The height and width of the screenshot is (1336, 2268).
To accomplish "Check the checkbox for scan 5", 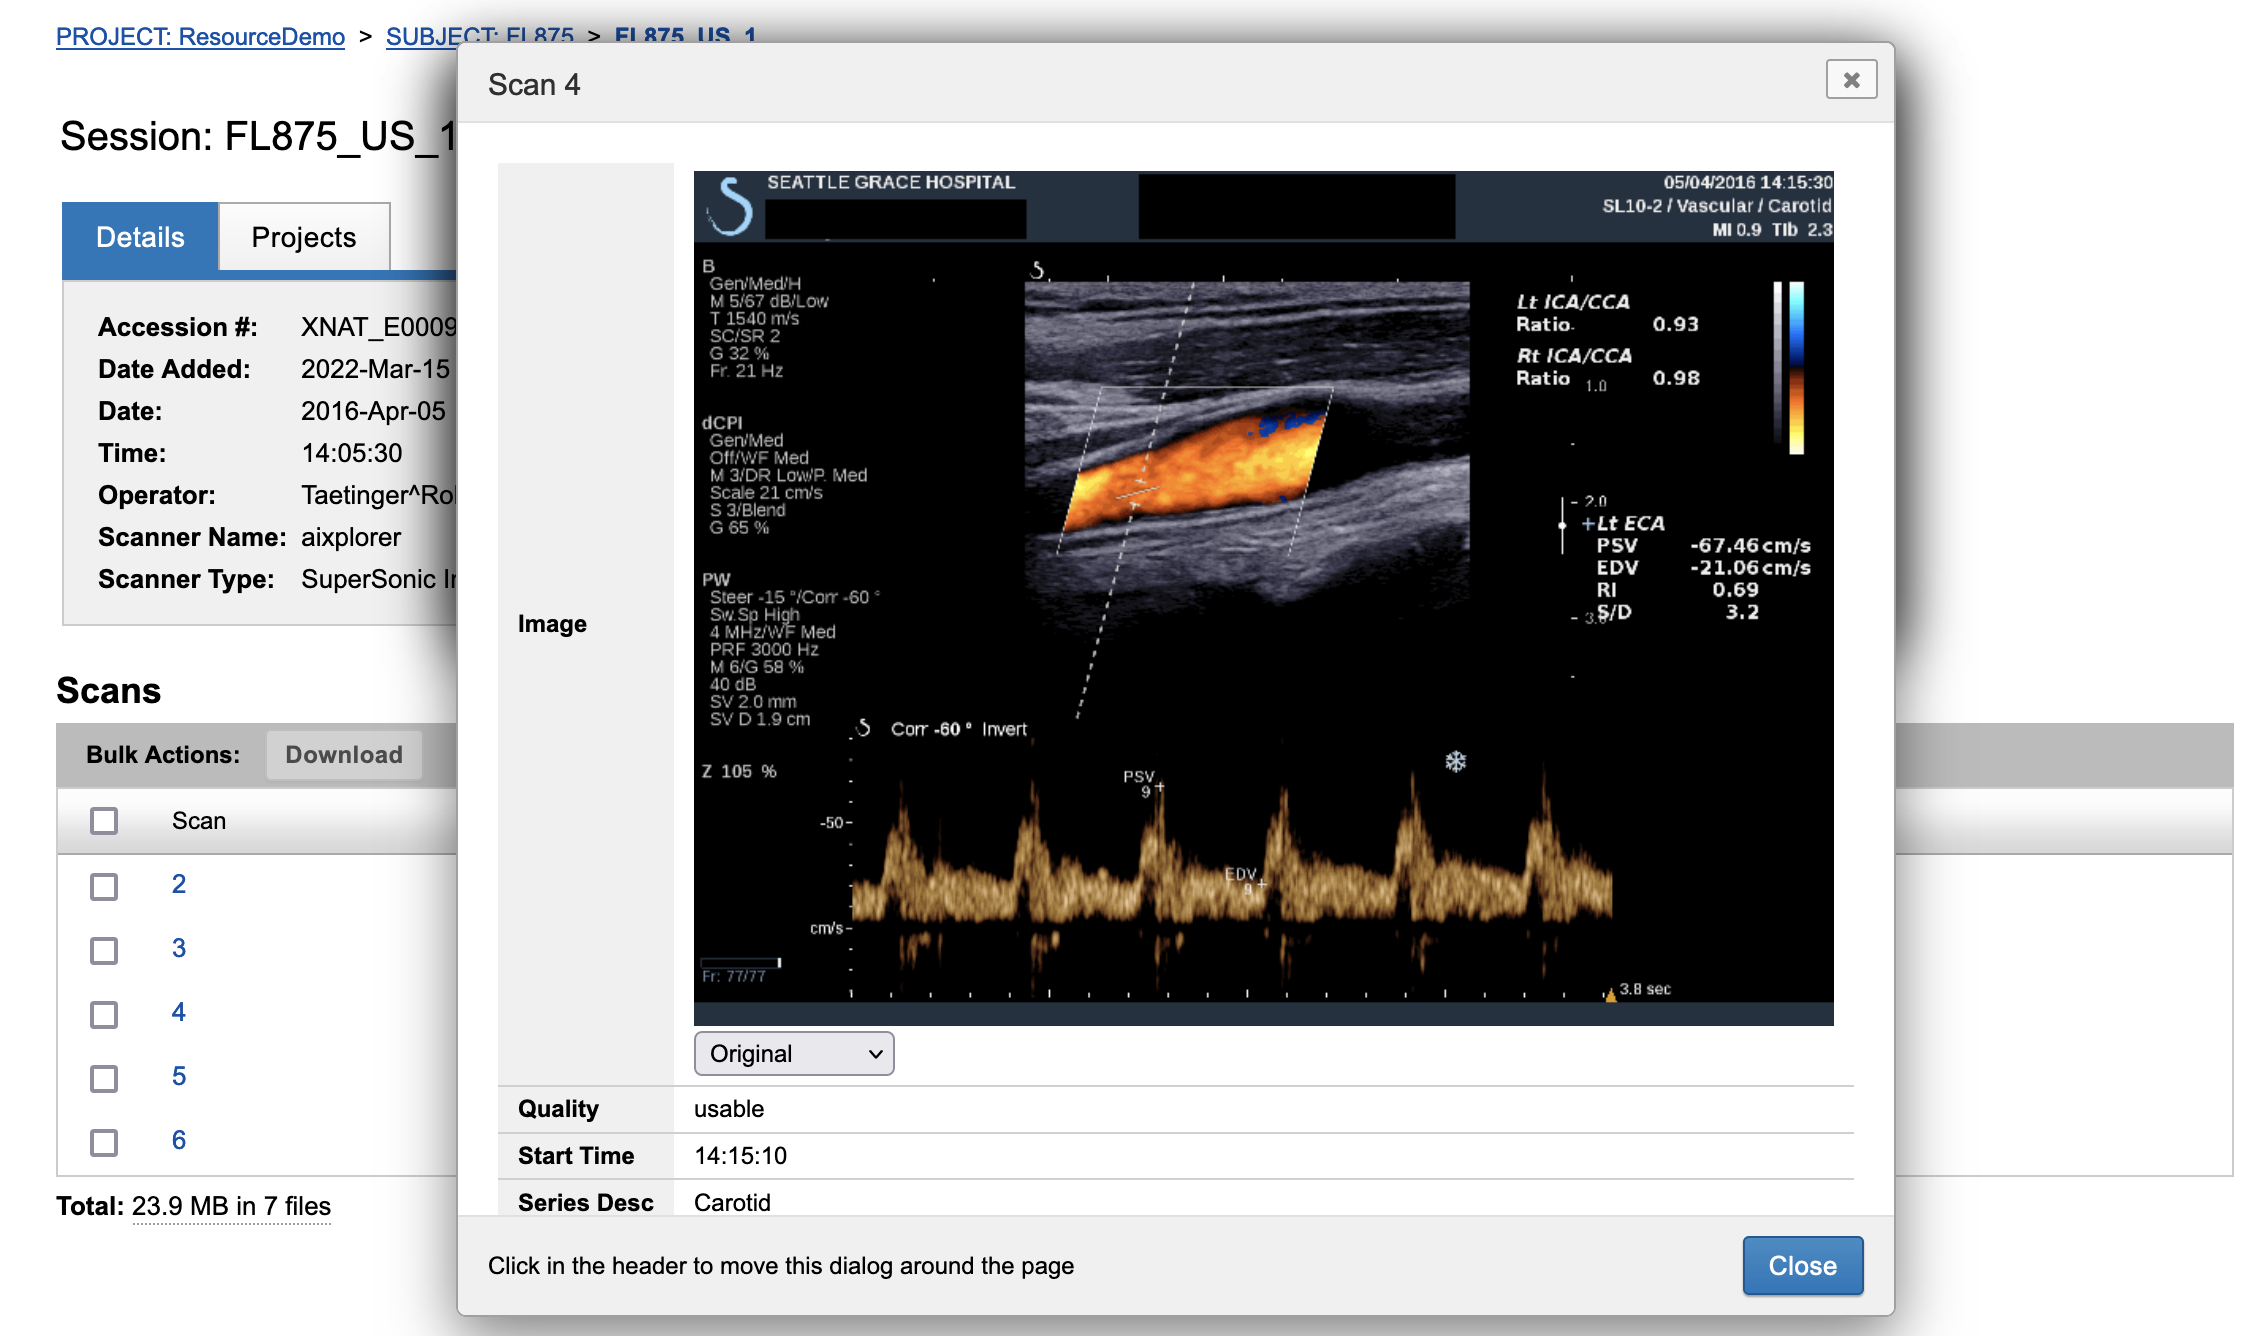I will point(104,1078).
